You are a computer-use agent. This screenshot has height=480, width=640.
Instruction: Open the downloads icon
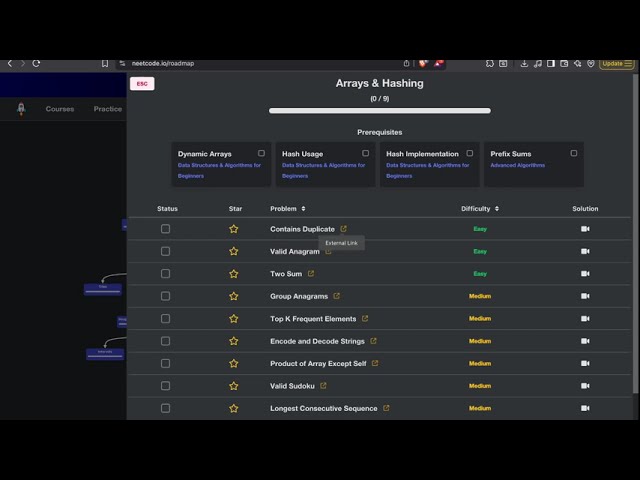pyautogui.click(x=524, y=63)
